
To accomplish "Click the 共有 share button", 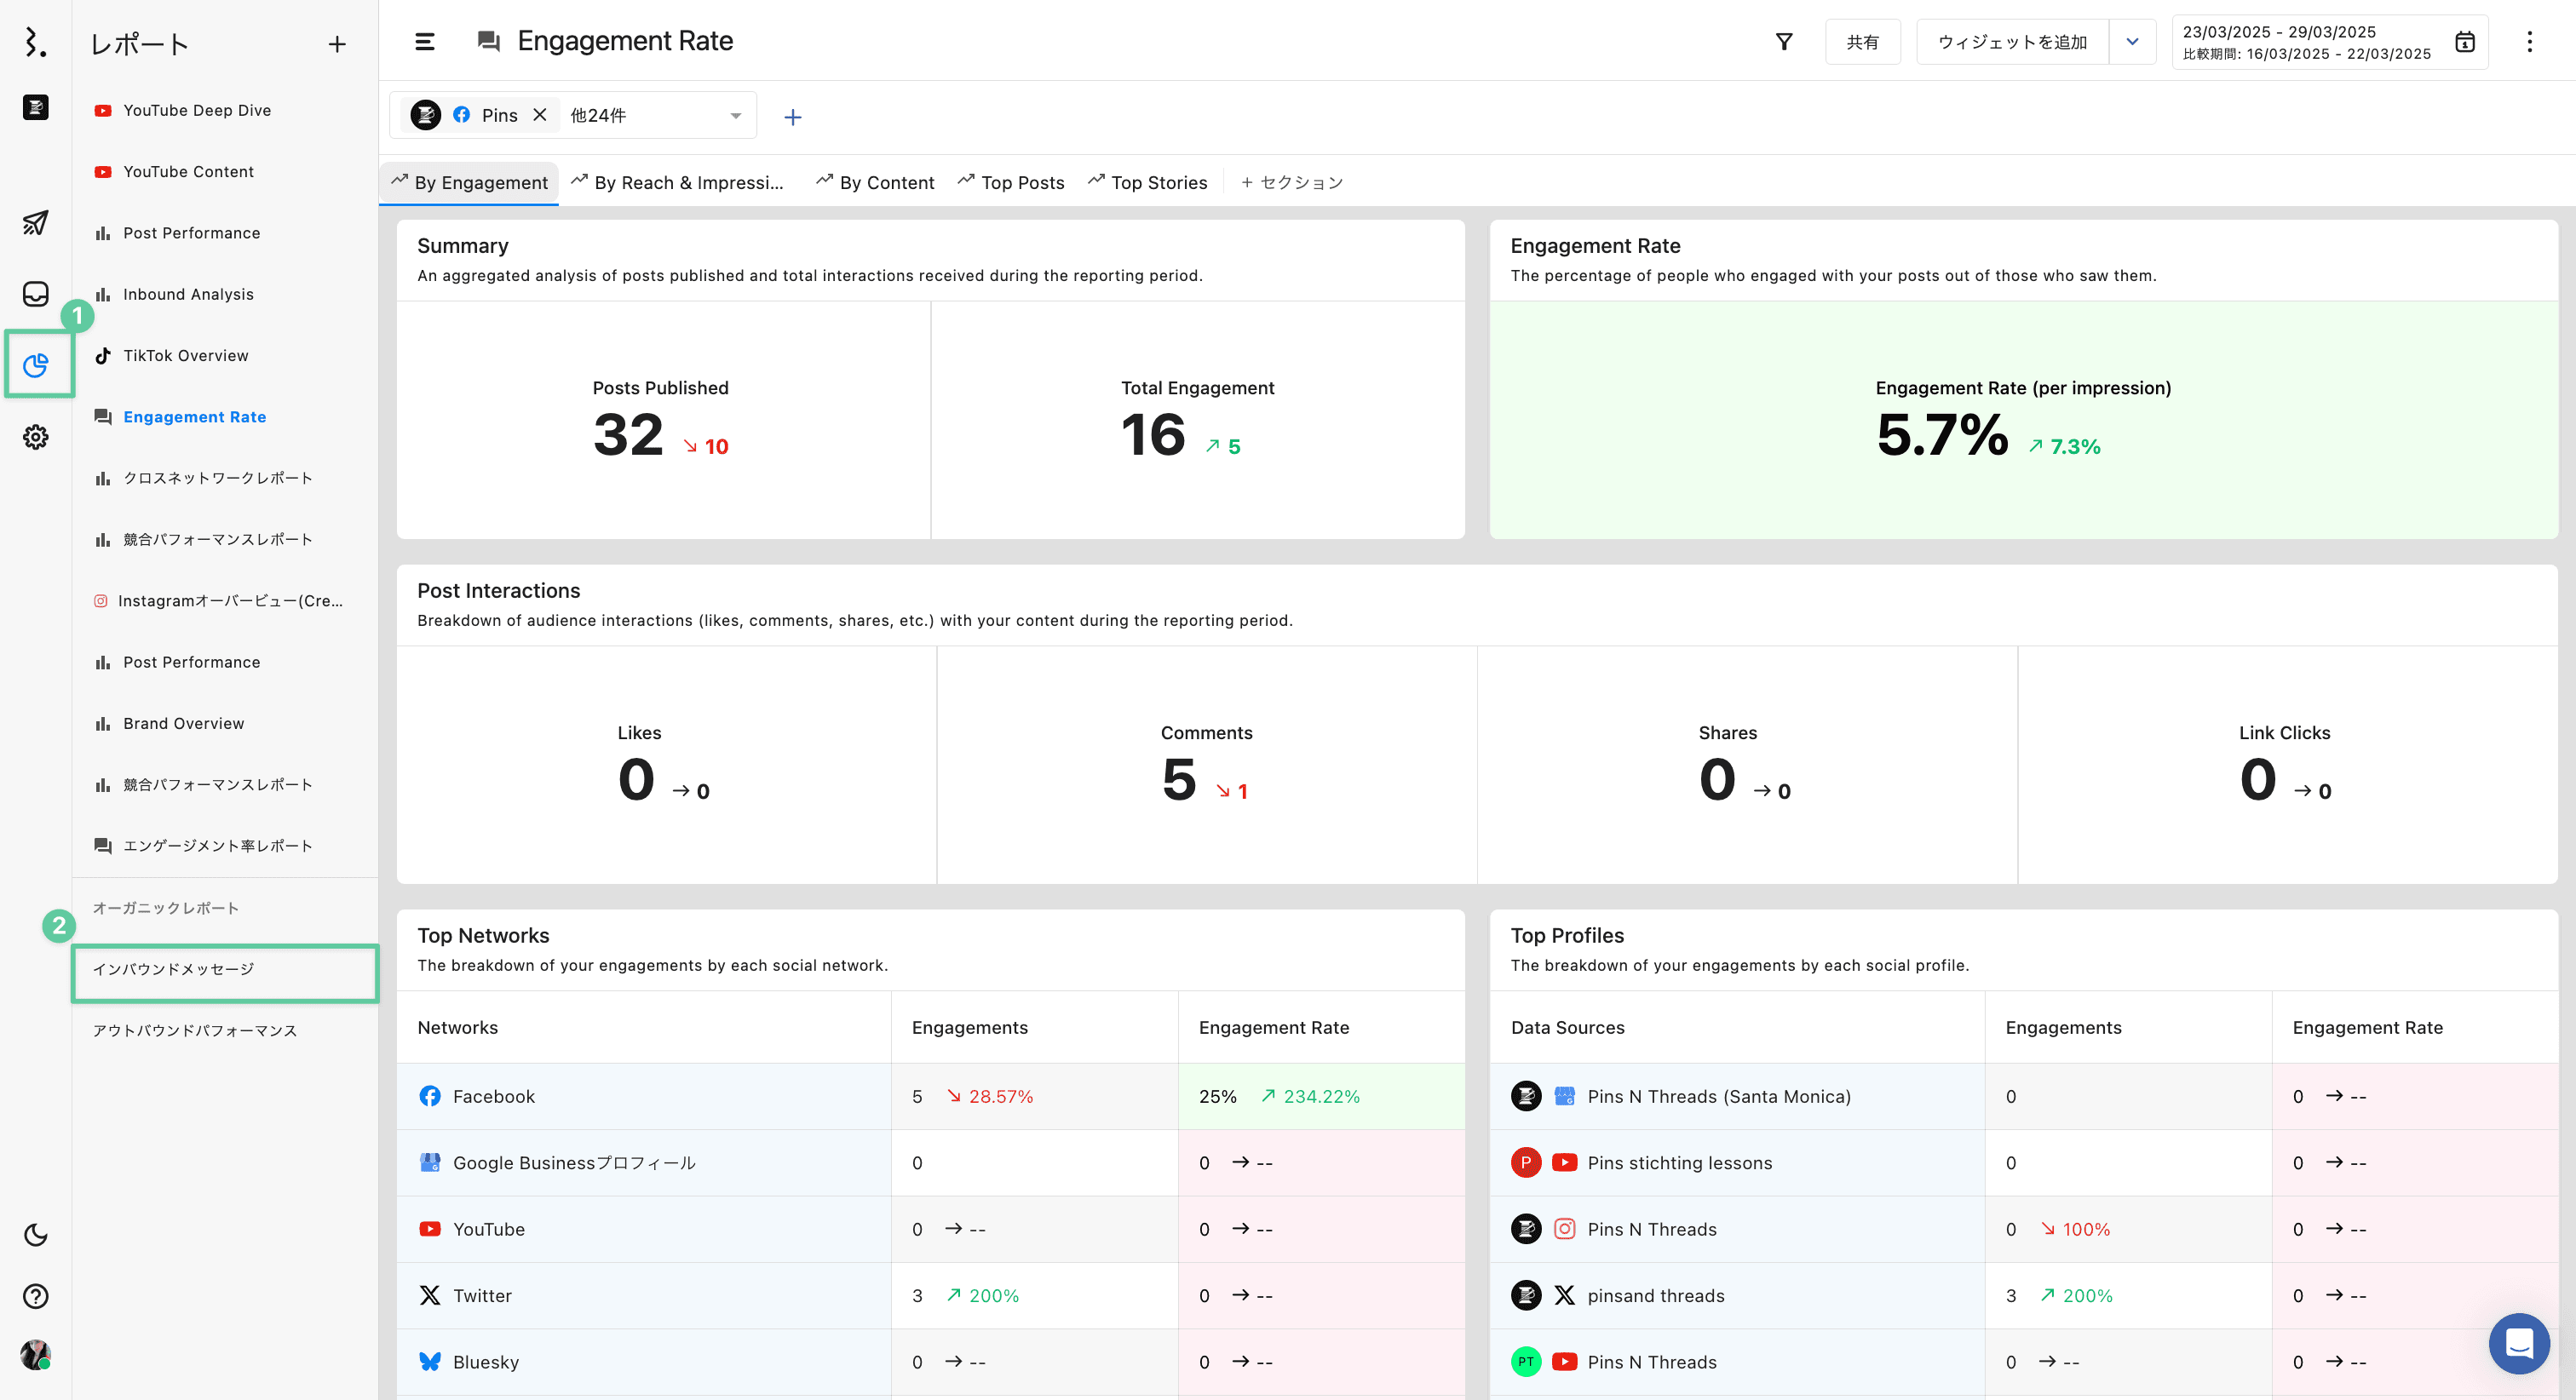I will 1862,42.
